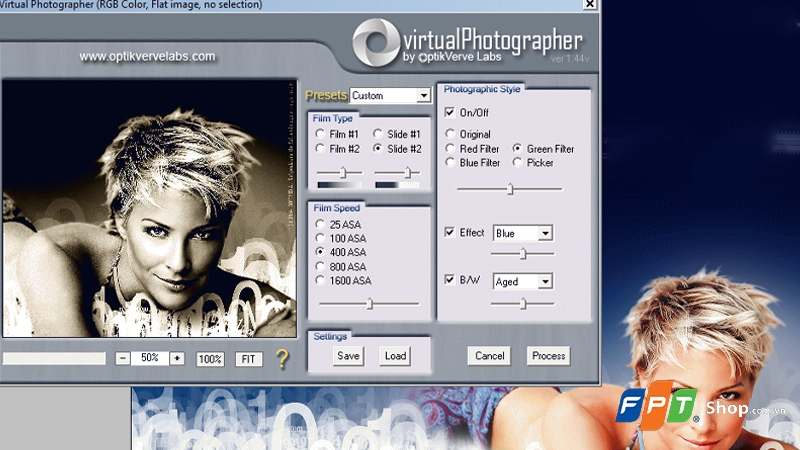Click the 50% zoom value field
This screenshot has width=800, height=450.
149,358
